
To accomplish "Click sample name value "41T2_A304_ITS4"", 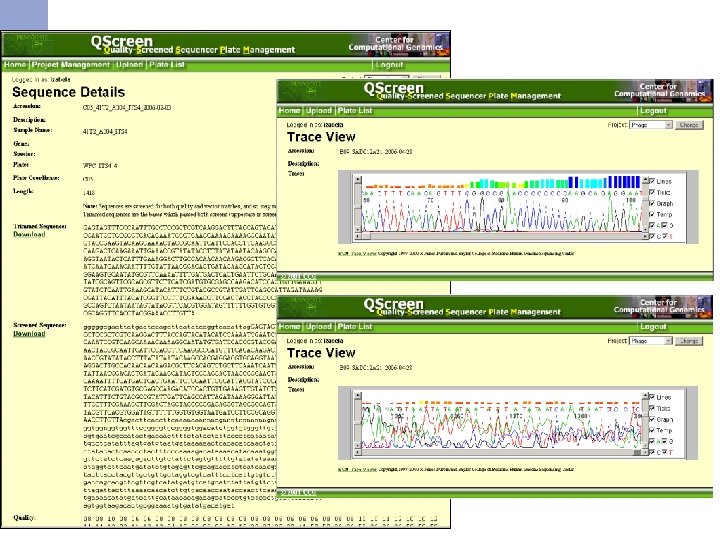I will [x=105, y=131].
